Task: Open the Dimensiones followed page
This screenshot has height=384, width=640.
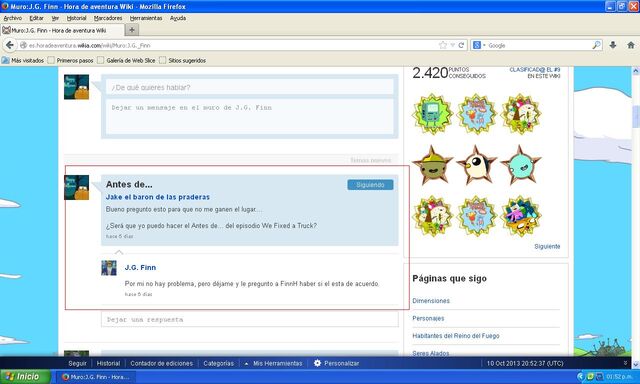Action: 431,300
